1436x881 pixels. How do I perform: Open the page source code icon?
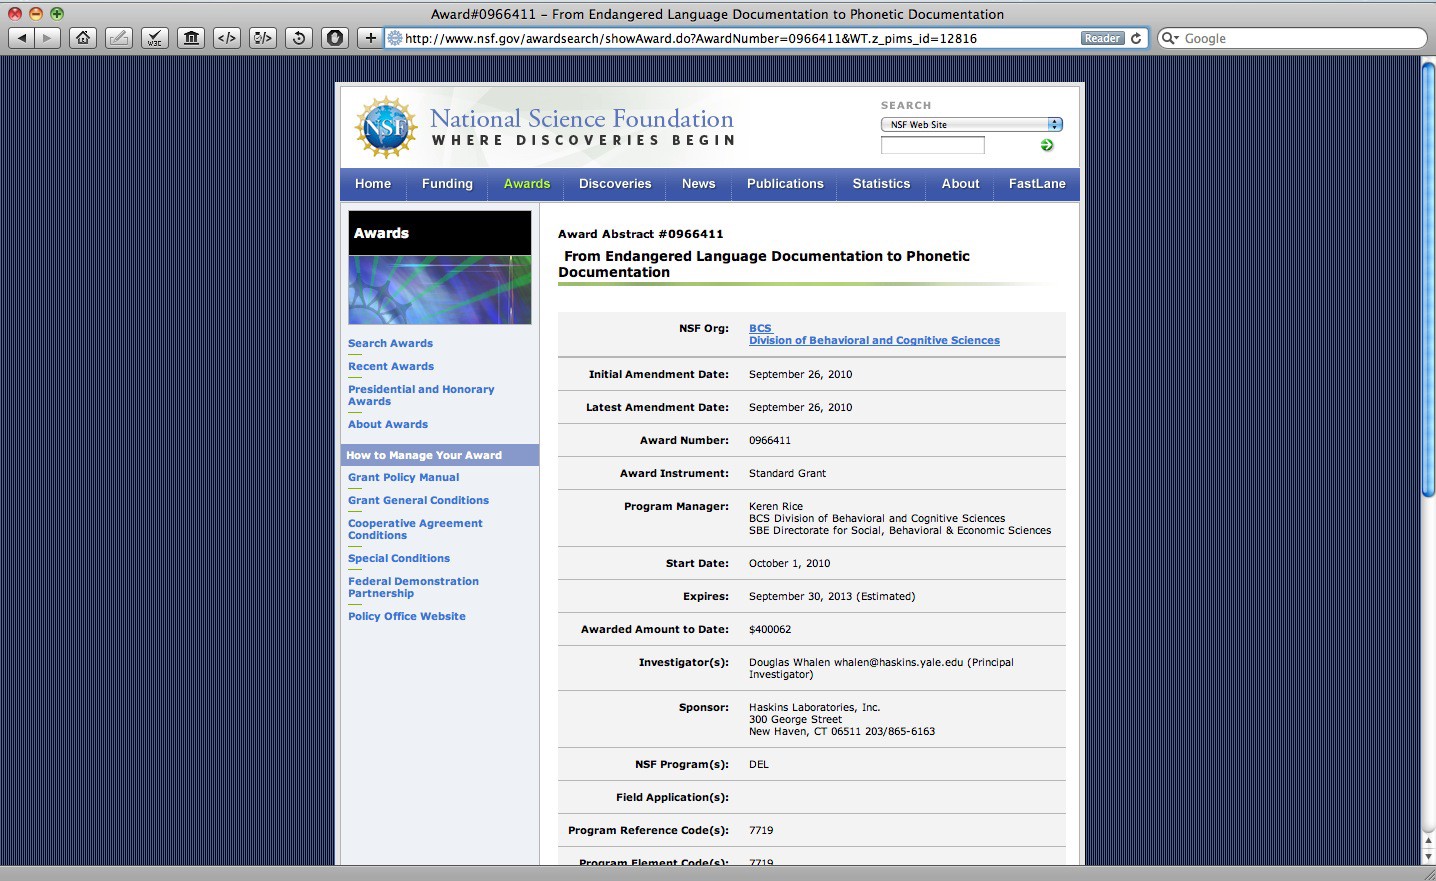(227, 38)
